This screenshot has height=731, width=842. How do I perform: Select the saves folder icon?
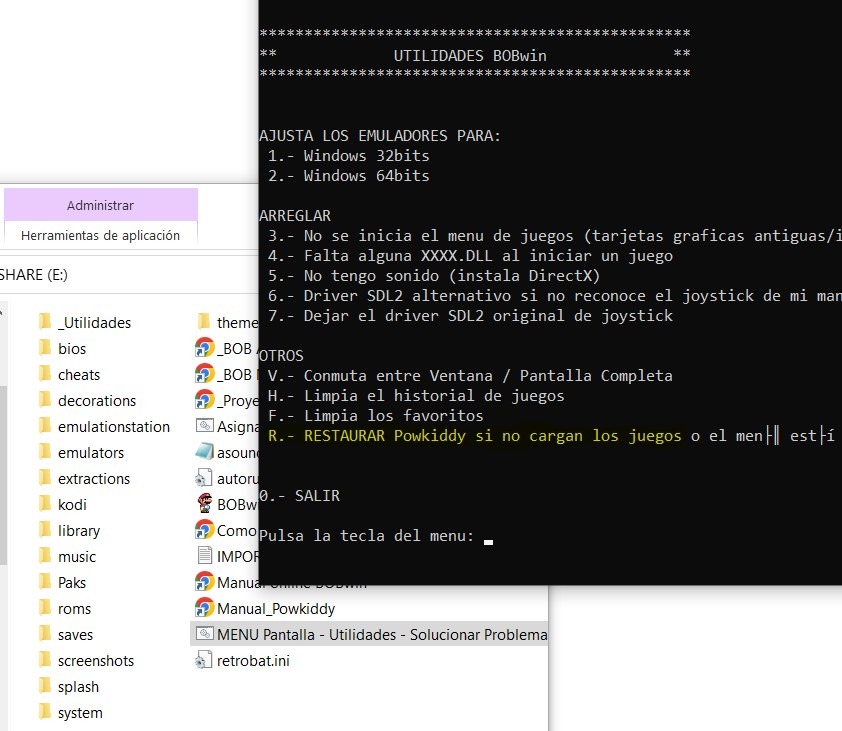tap(45, 634)
